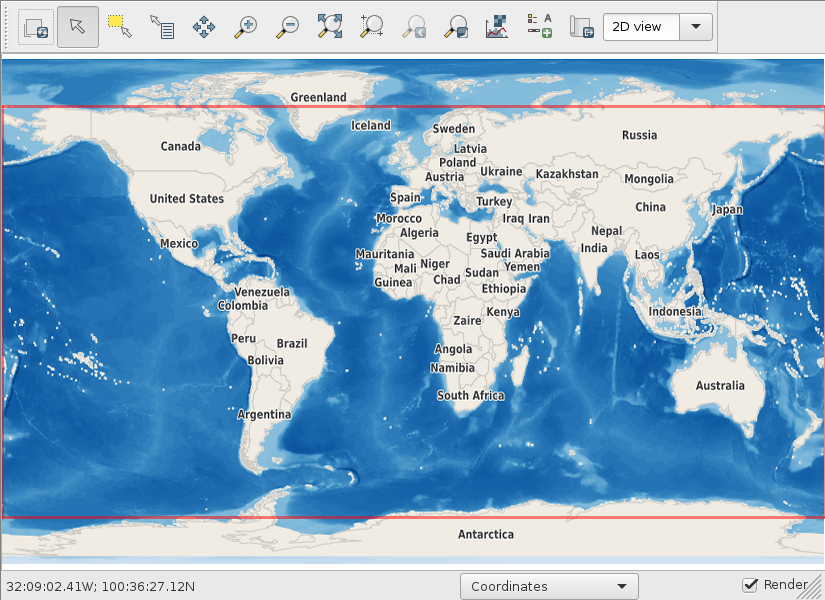Go to previous zoom extent
The height and width of the screenshot is (600, 825).
click(414, 27)
